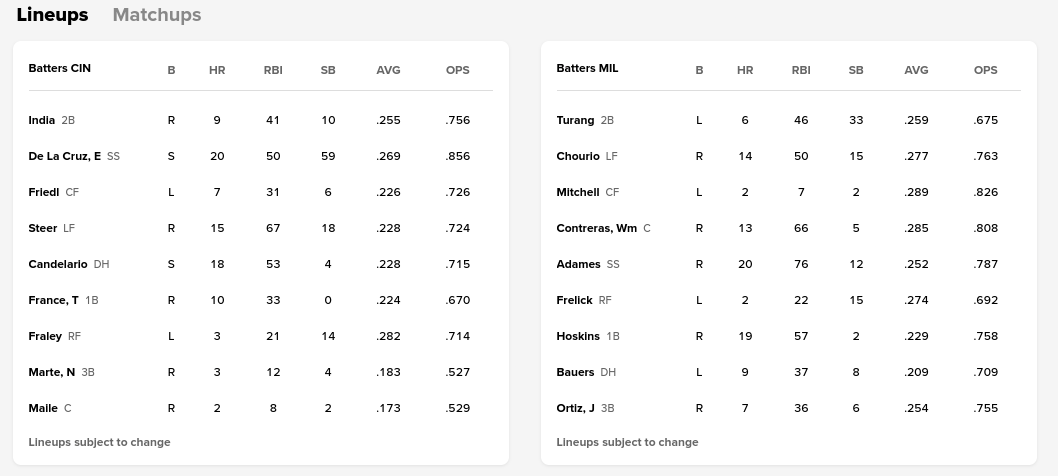Open Marte, N player profile
This screenshot has width=1058, height=476.
pos(51,372)
